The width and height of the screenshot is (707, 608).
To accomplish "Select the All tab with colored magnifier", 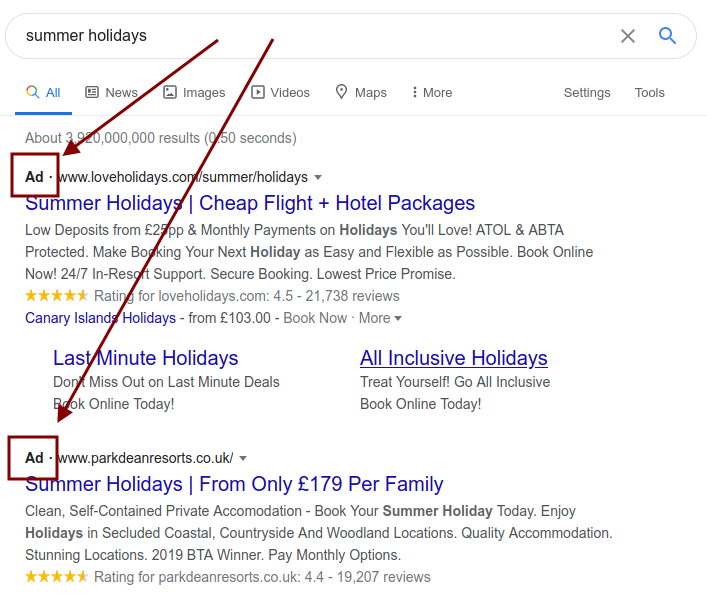I will tap(43, 92).
